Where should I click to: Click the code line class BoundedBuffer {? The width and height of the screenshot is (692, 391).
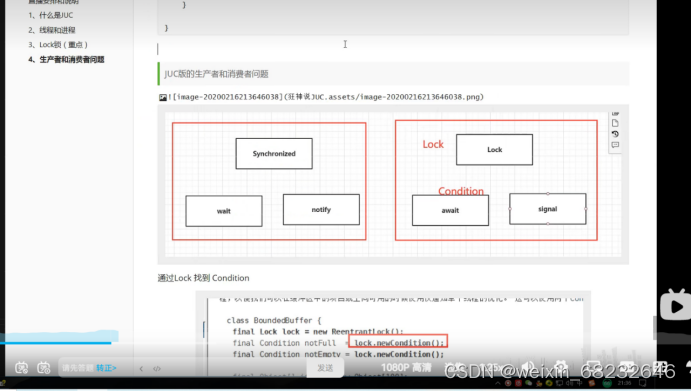point(274,320)
